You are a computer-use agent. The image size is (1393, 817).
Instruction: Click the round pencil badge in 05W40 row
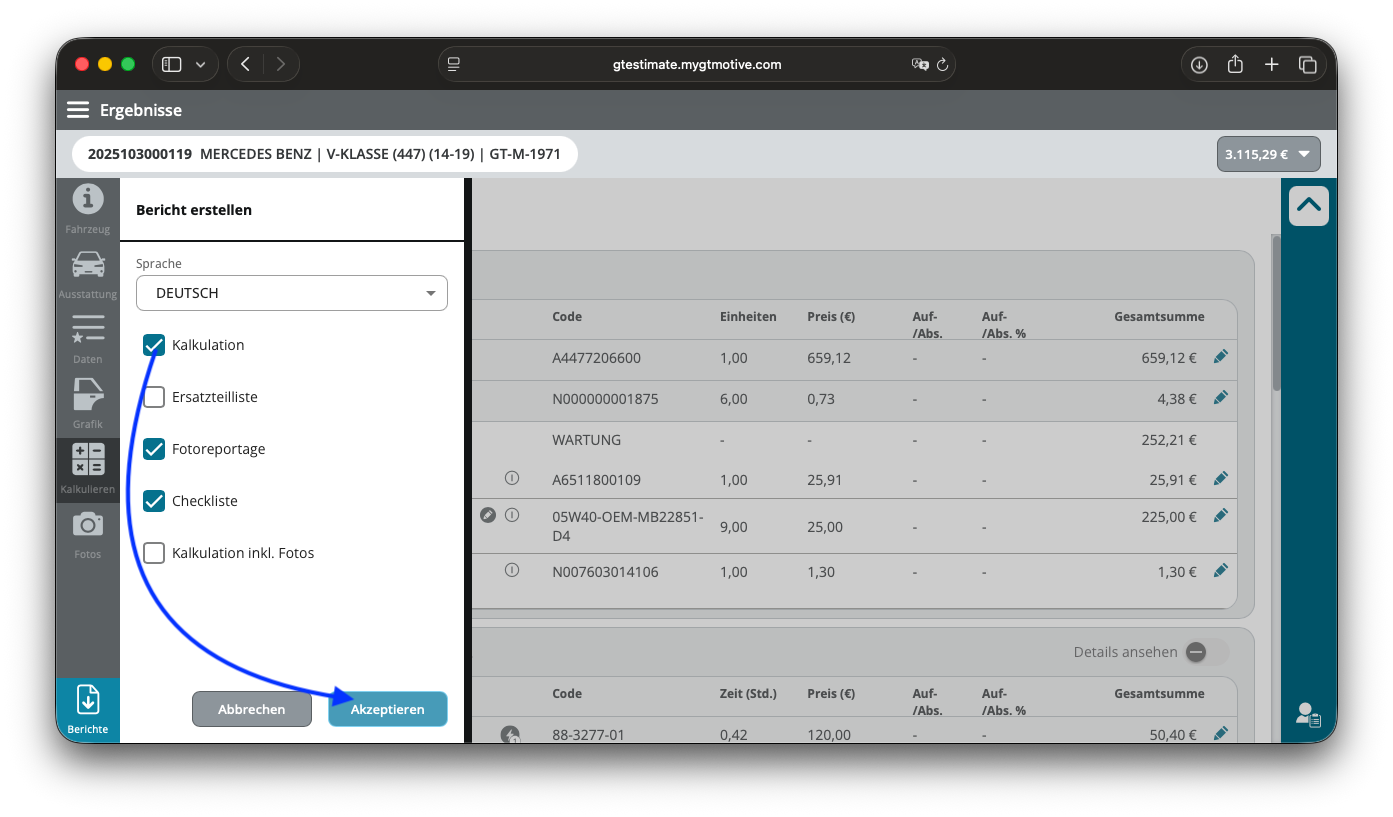click(x=487, y=515)
